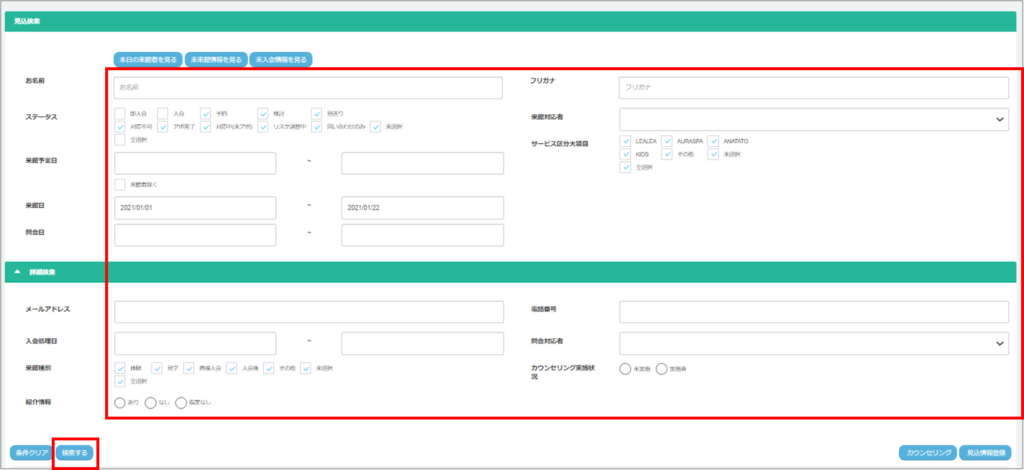Click the 見込情報登録 button
Image resolution: width=1024 pixels, height=470 pixels.
pos(987,453)
